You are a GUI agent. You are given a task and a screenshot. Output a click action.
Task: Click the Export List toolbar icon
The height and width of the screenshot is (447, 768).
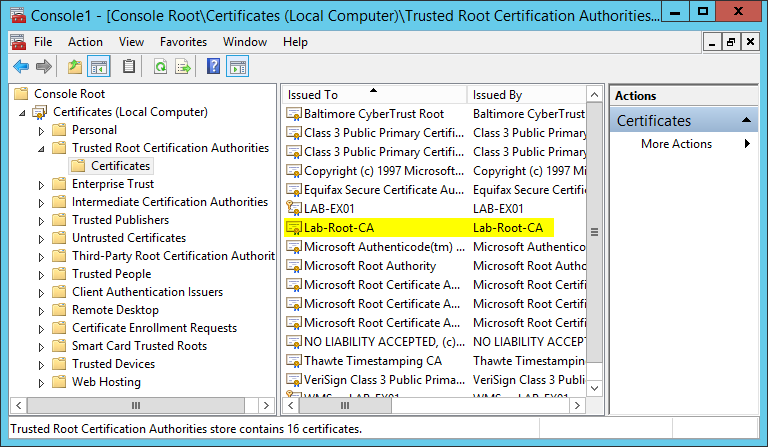pyautogui.click(x=183, y=66)
